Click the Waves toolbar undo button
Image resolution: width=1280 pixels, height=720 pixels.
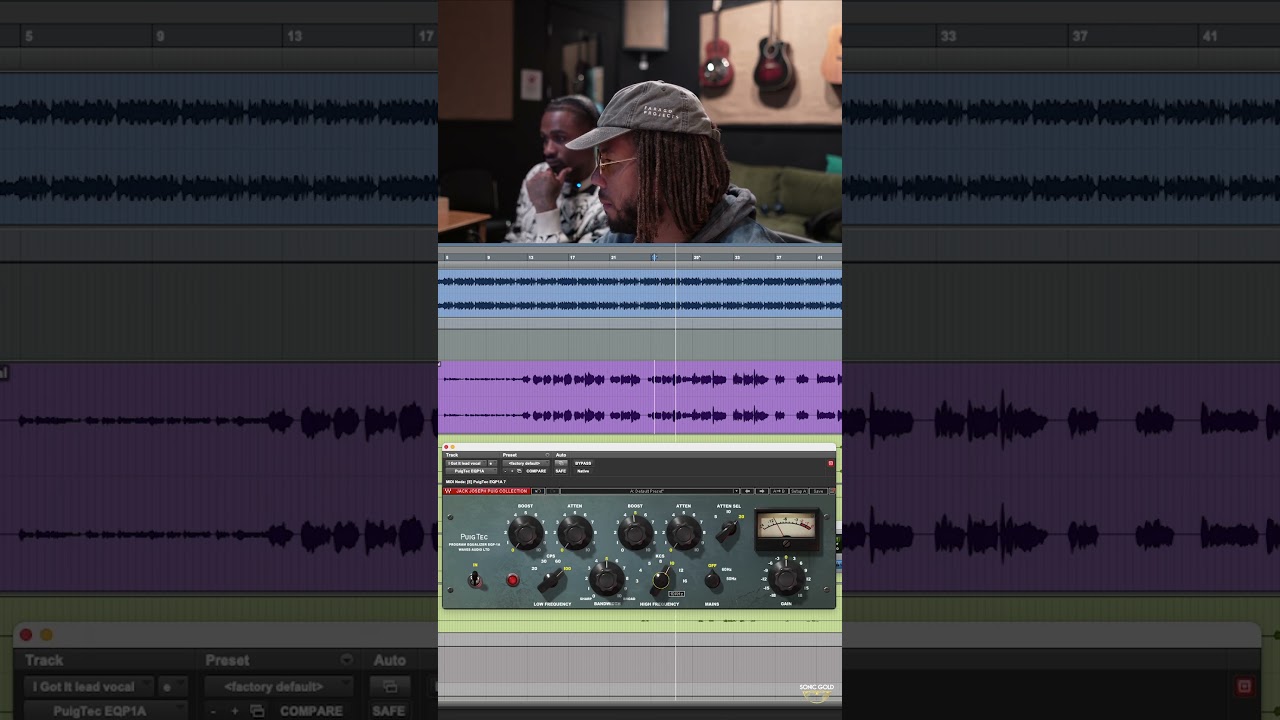[538, 491]
